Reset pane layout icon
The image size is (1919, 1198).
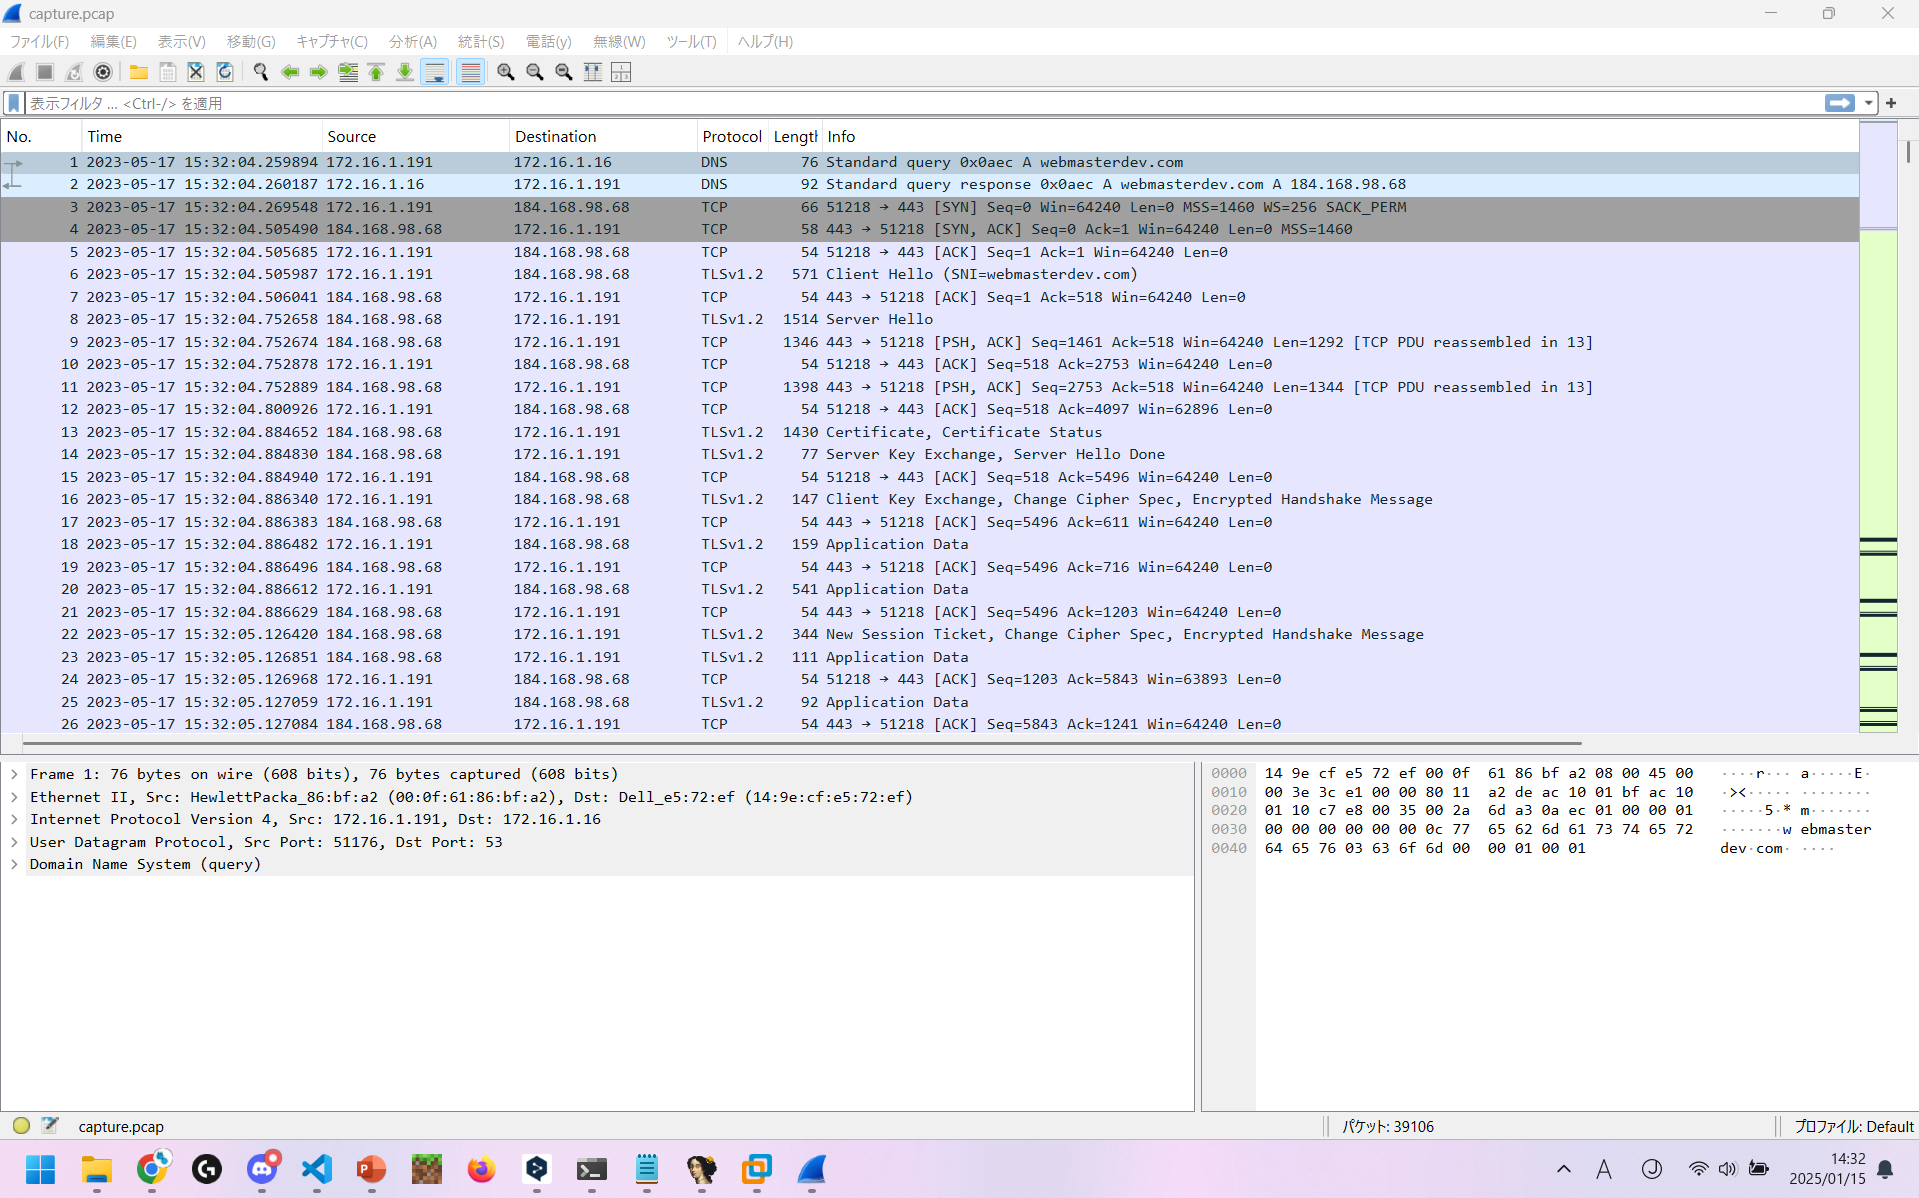(621, 72)
